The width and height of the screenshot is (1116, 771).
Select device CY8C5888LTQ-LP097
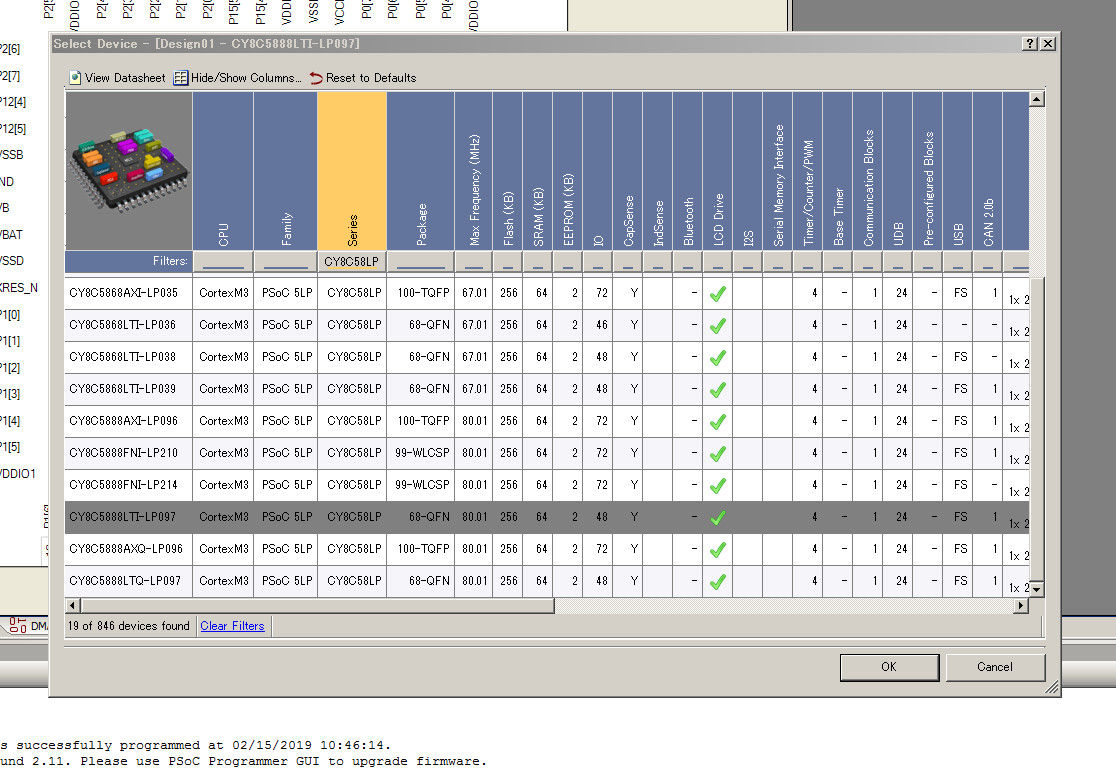(x=125, y=582)
